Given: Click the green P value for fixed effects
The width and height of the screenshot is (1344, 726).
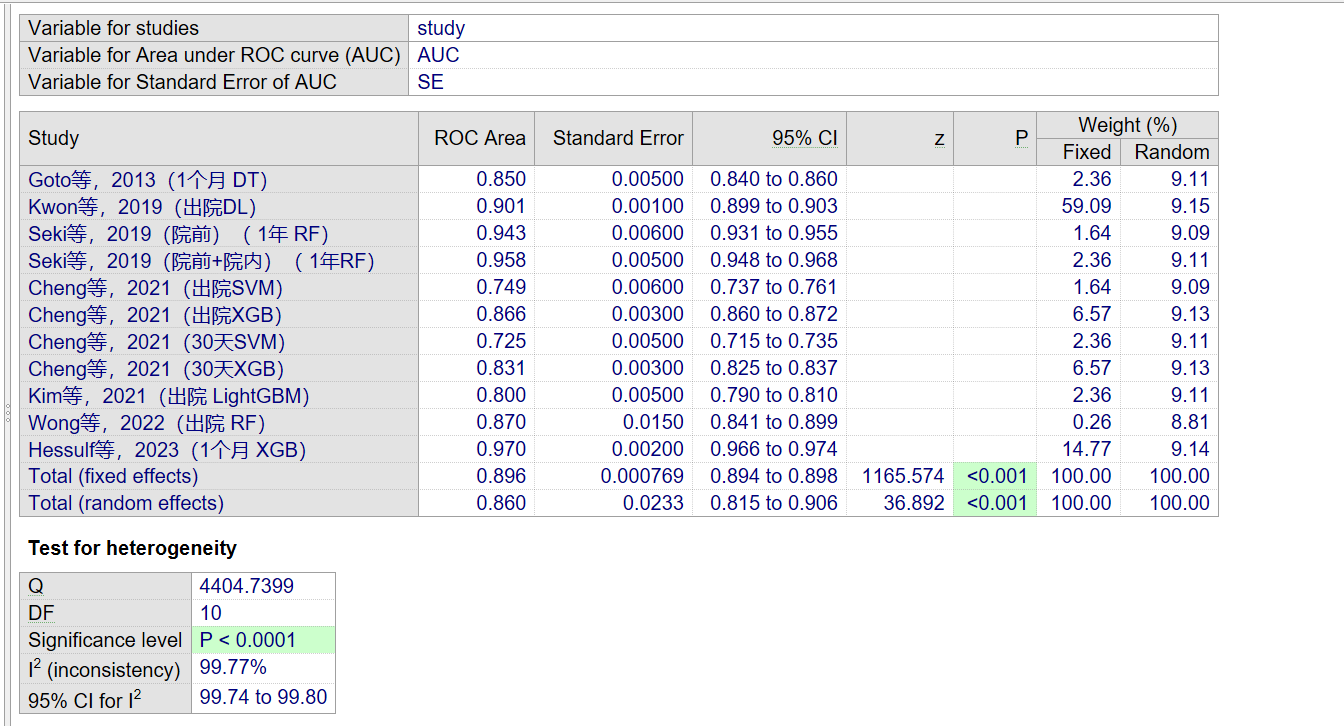Looking at the screenshot, I should (996, 476).
